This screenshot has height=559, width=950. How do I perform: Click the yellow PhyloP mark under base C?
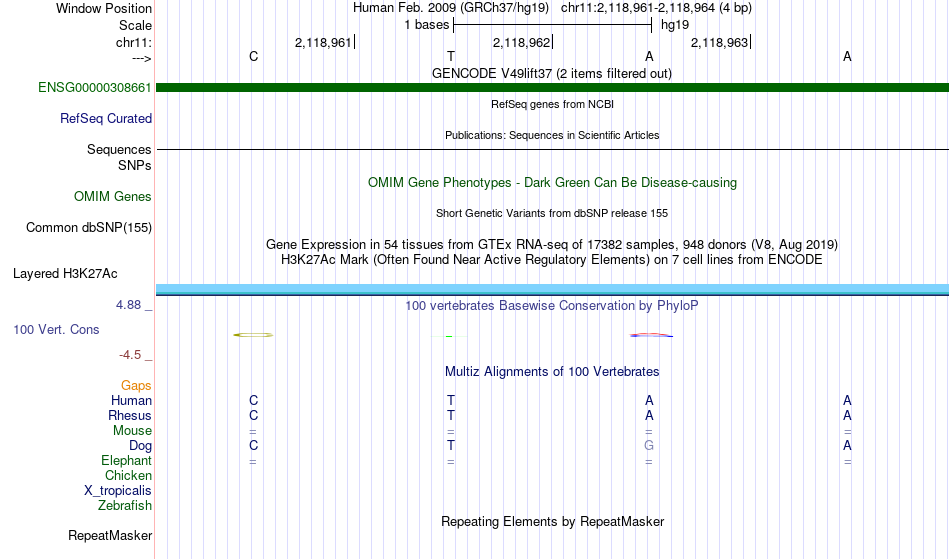click(253, 335)
